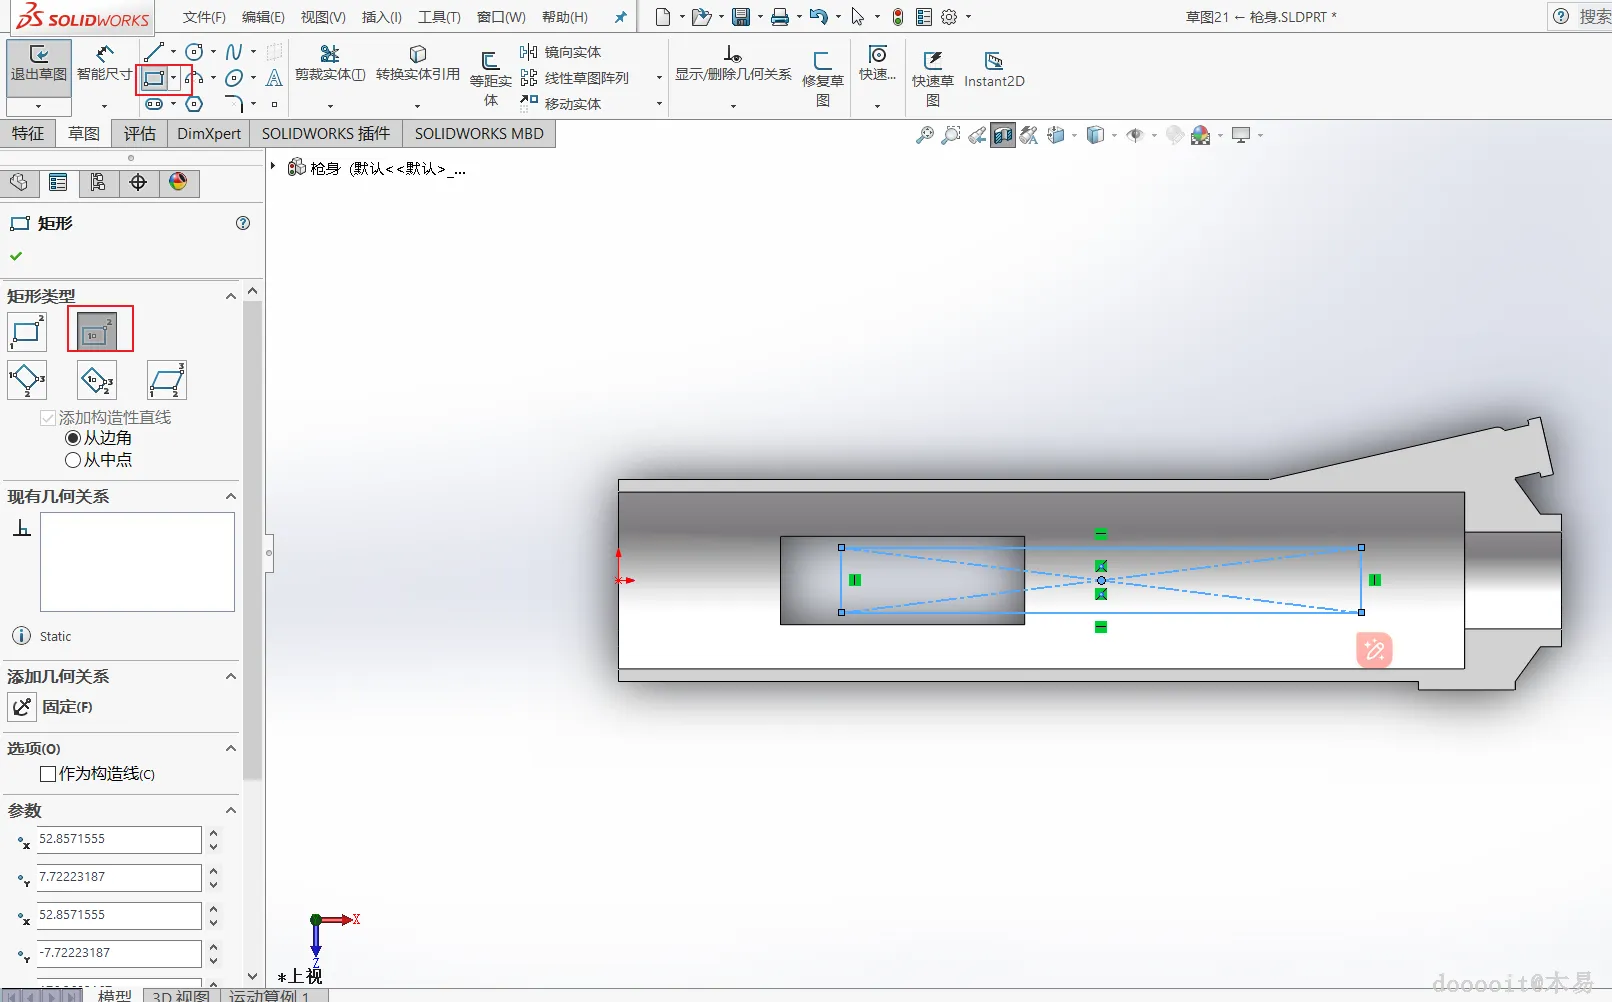Collapse the 参数 section

tap(231, 810)
